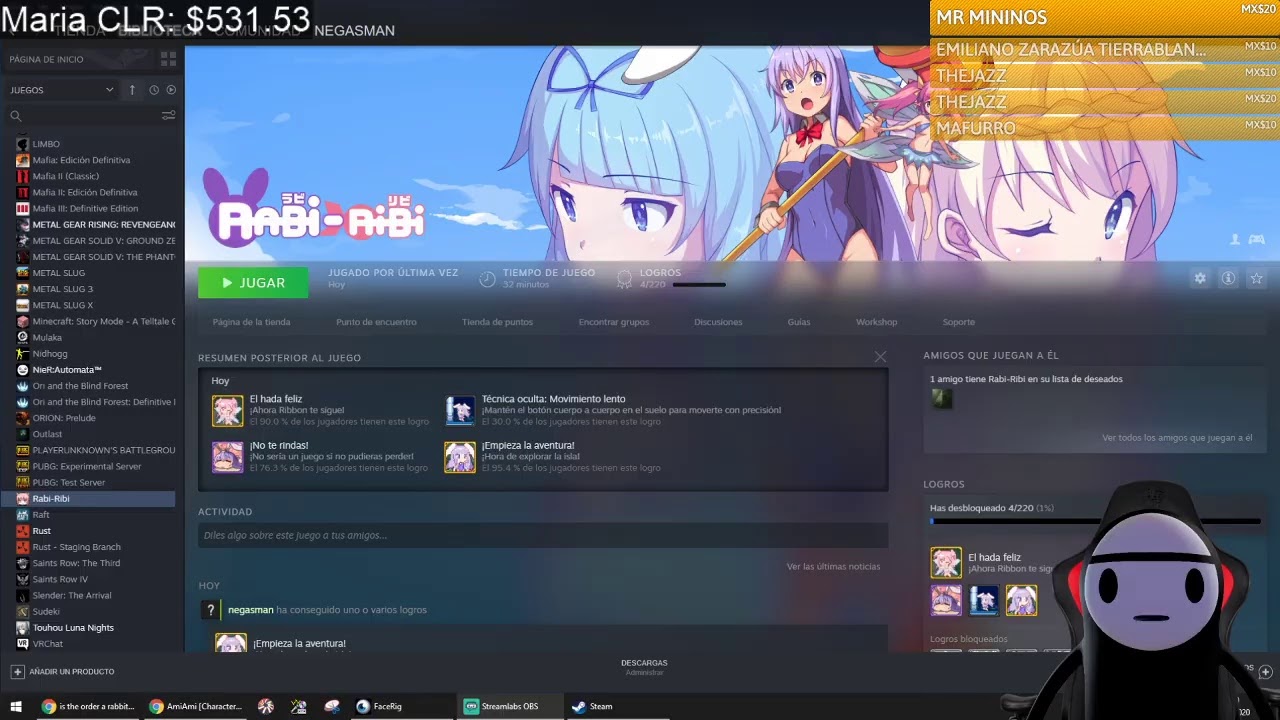Click library search magnifier field
The image size is (1280, 720).
tap(16, 116)
